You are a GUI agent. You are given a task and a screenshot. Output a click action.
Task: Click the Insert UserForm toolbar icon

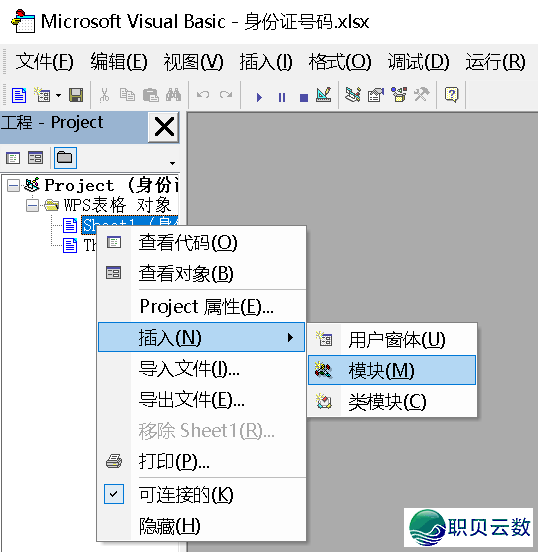(x=42, y=95)
